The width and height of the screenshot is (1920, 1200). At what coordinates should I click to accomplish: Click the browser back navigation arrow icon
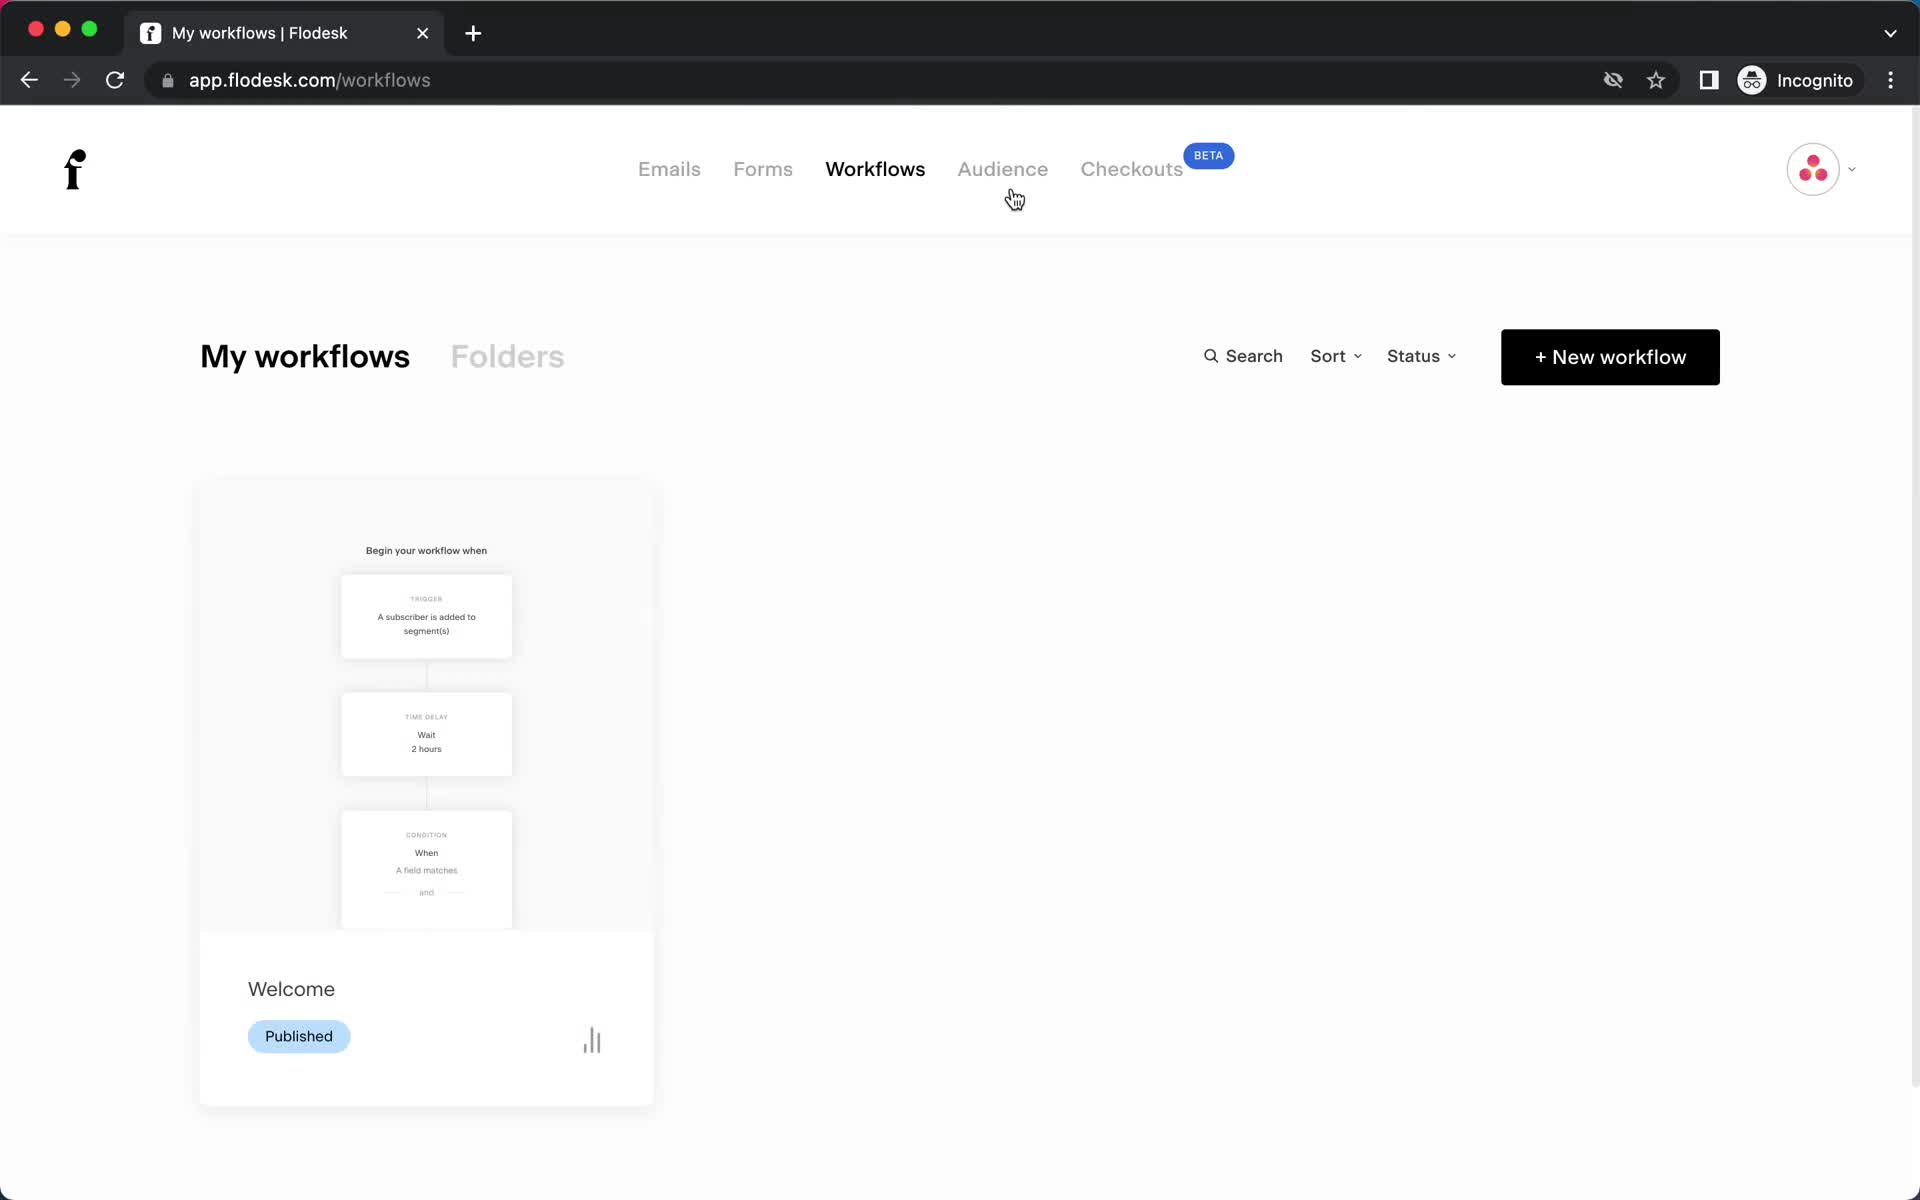[28, 80]
